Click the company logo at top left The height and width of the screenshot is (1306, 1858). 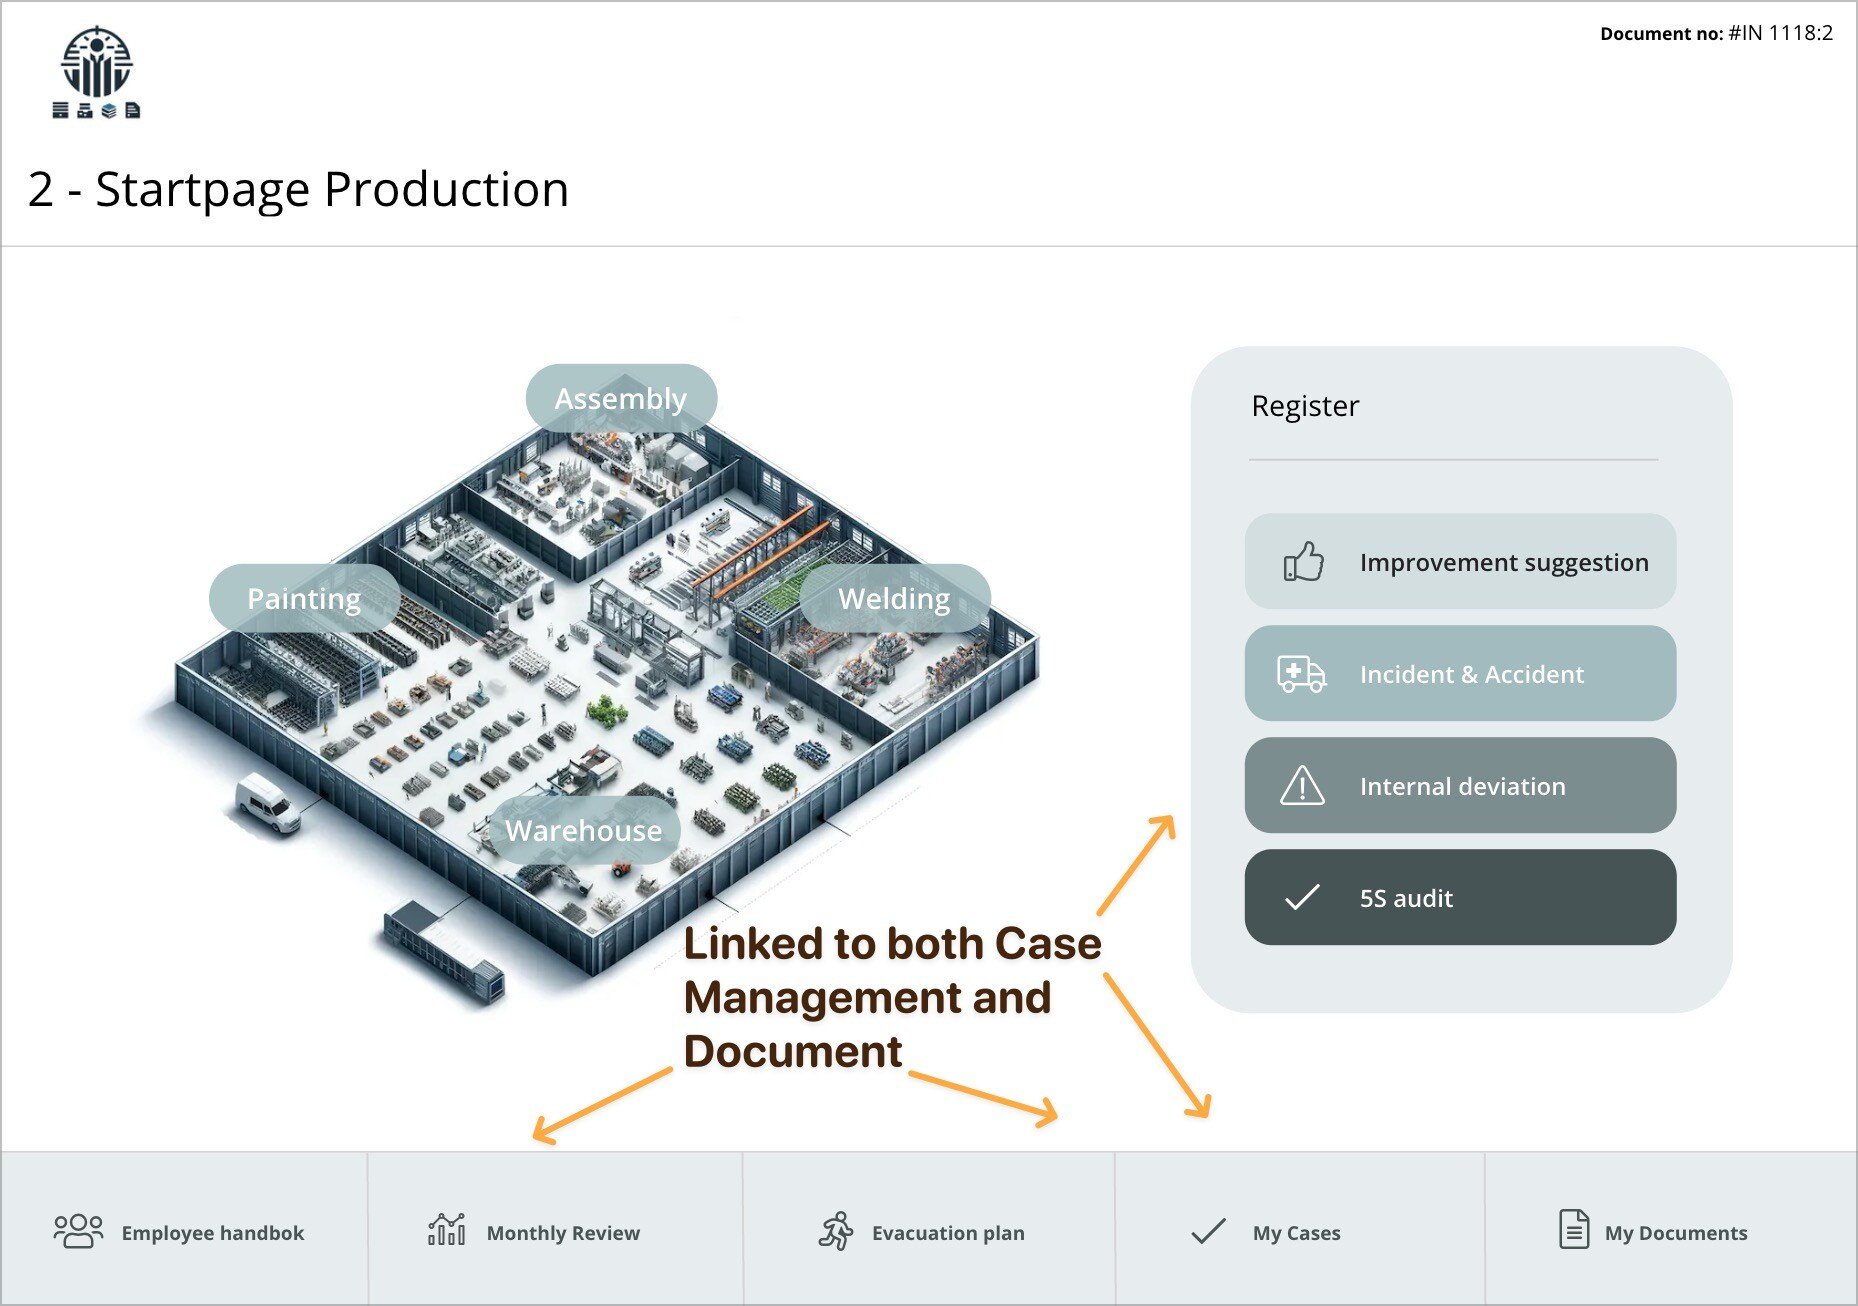[x=96, y=72]
